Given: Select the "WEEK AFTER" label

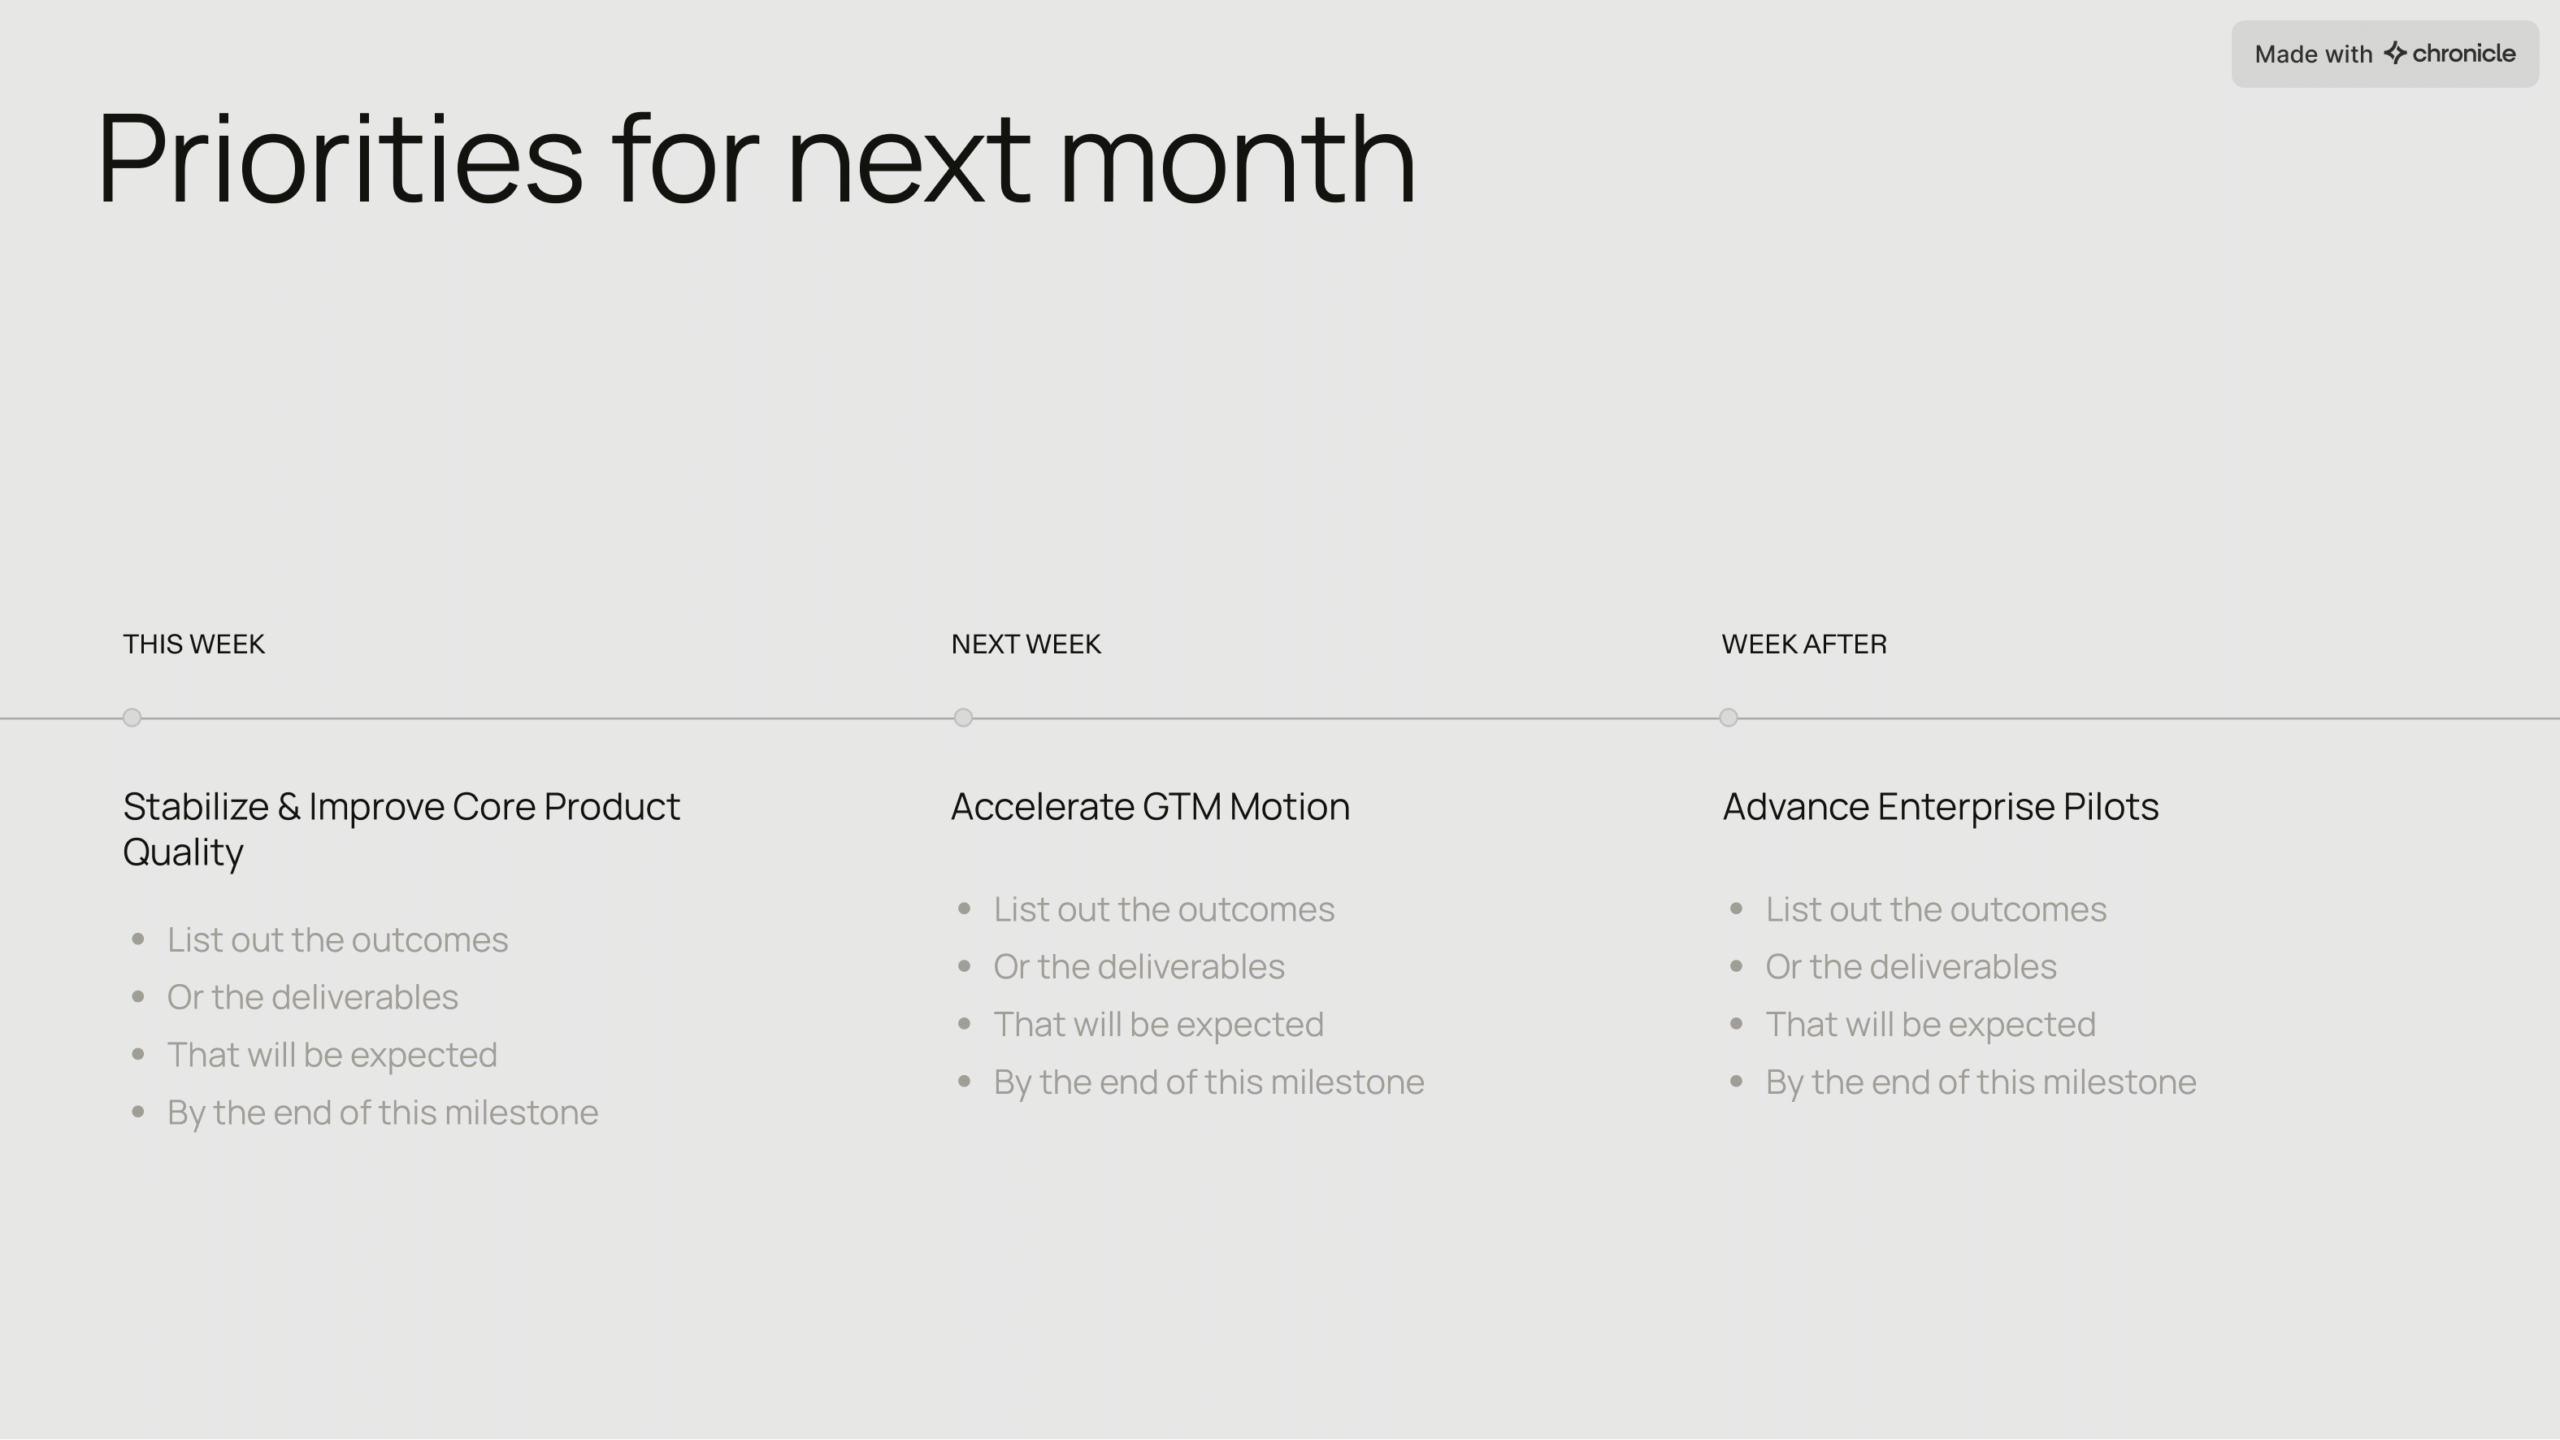Looking at the screenshot, I should (1804, 644).
